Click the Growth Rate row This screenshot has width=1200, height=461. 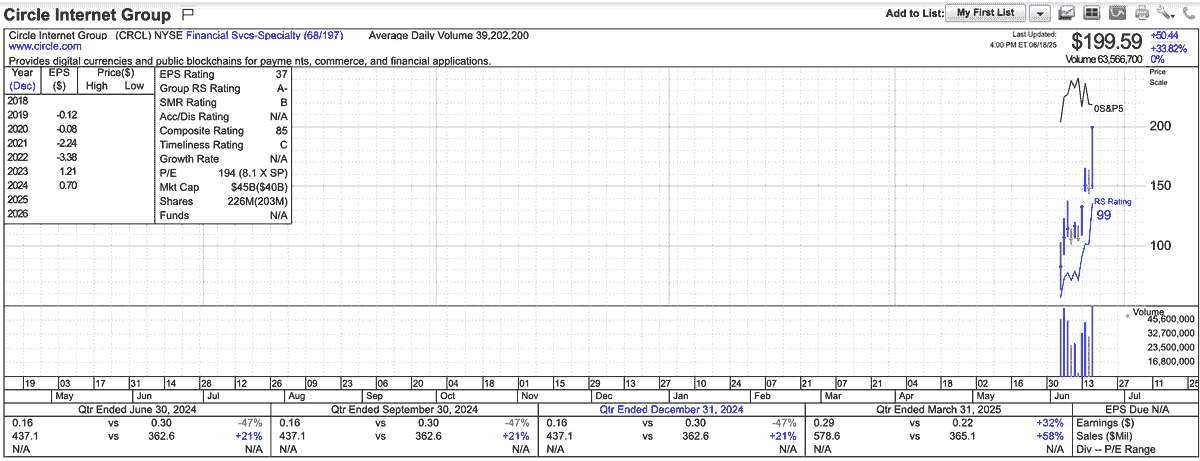223,159
